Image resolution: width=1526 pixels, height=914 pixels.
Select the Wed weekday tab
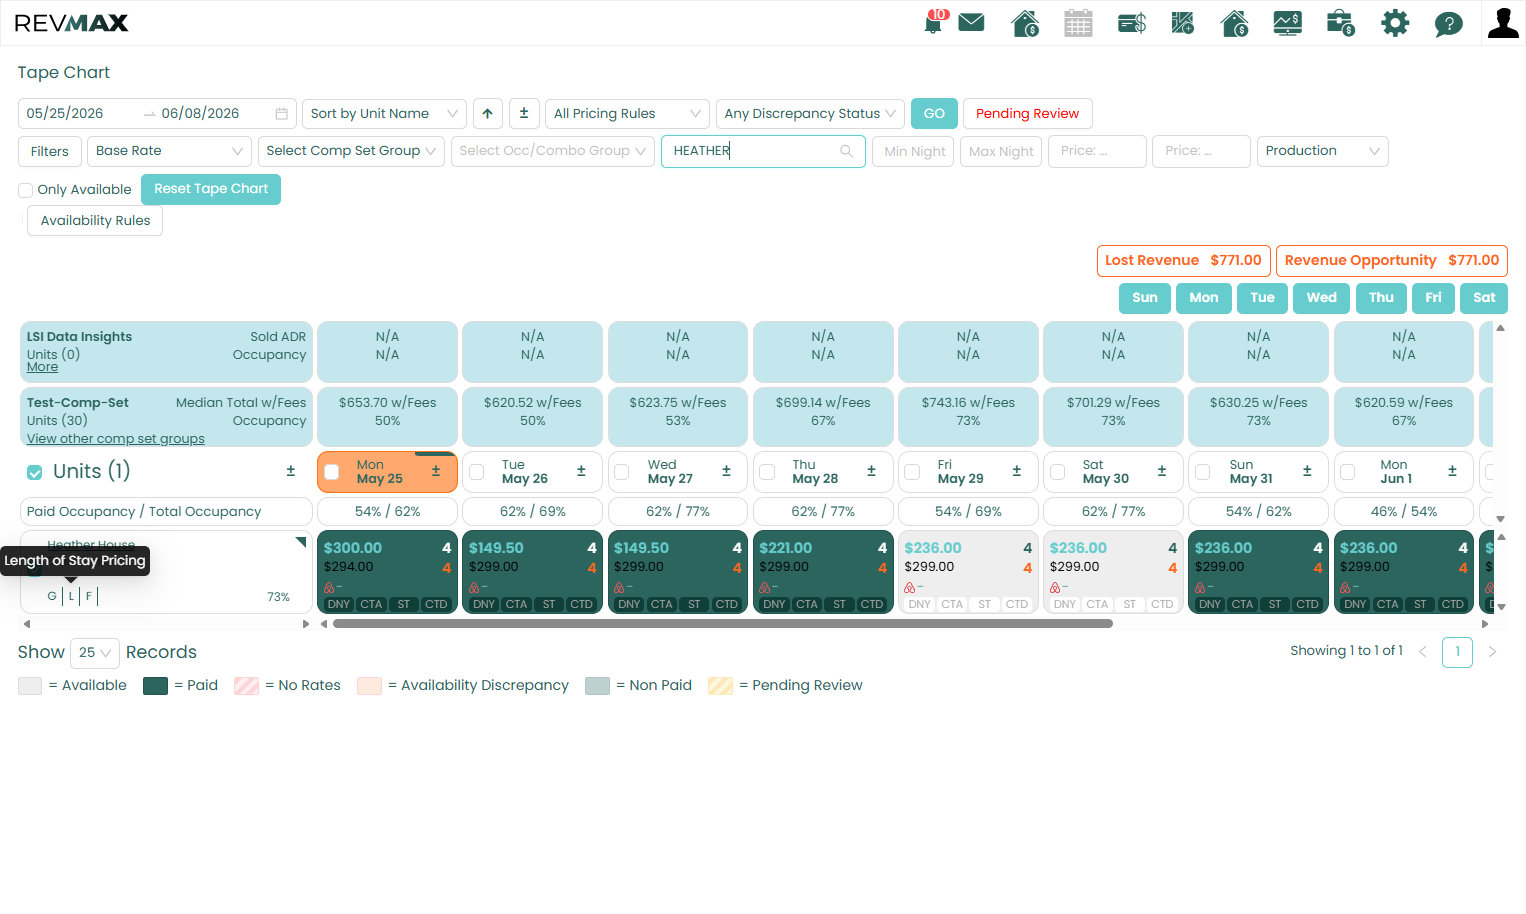[1321, 298]
